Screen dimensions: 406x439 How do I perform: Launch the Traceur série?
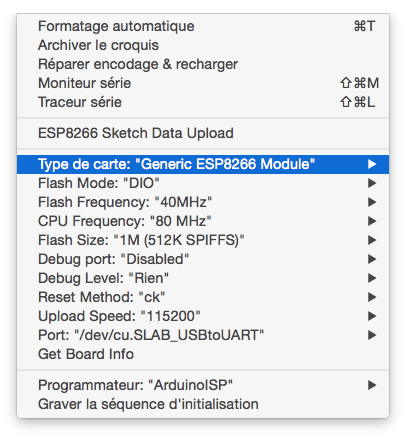[203, 102]
